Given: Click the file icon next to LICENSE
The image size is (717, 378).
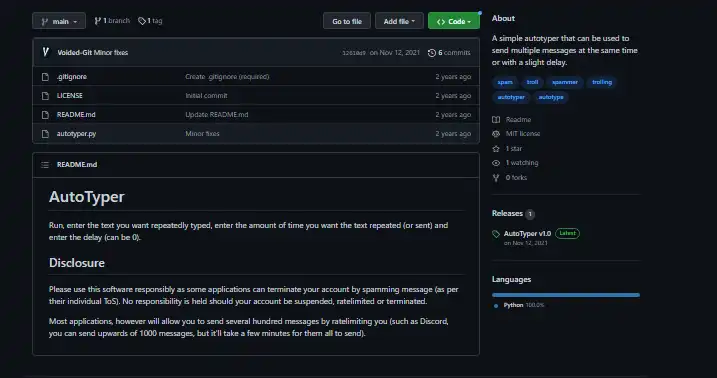Looking at the screenshot, I should point(45,96).
